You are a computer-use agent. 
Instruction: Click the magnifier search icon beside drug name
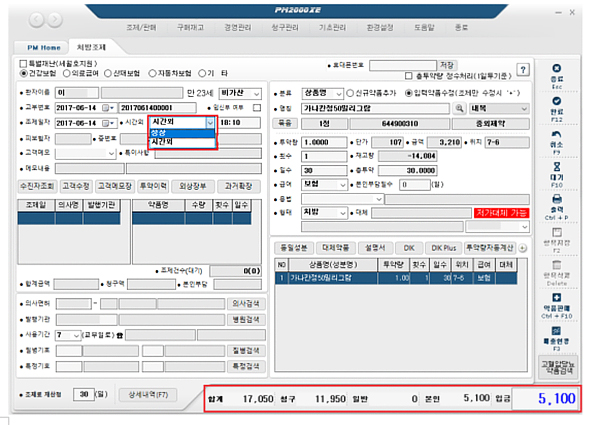(x=459, y=109)
